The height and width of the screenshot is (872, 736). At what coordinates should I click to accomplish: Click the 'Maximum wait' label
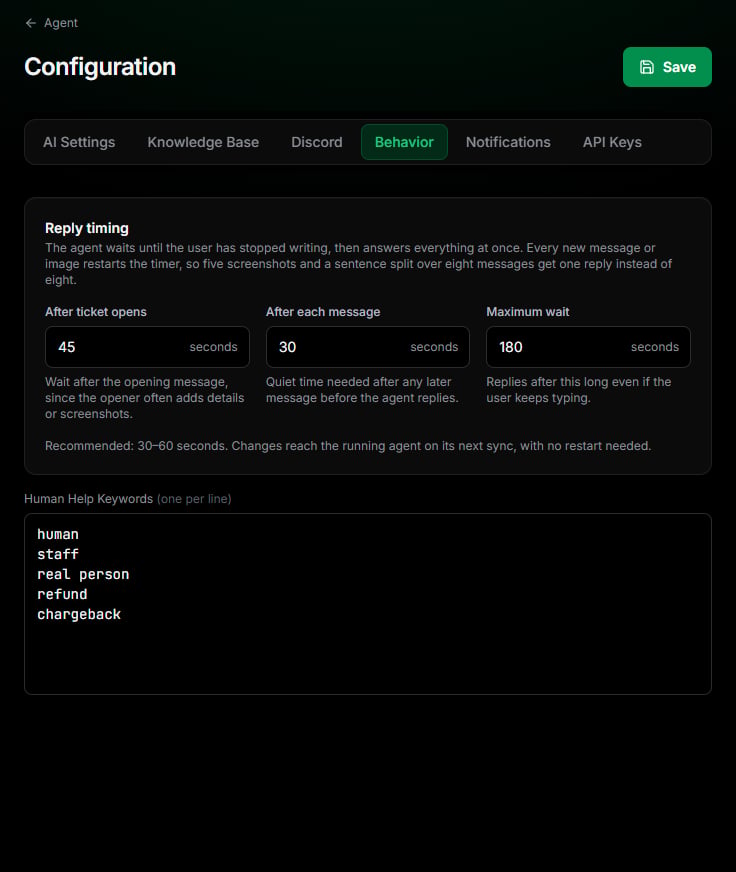[x=527, y=312]
